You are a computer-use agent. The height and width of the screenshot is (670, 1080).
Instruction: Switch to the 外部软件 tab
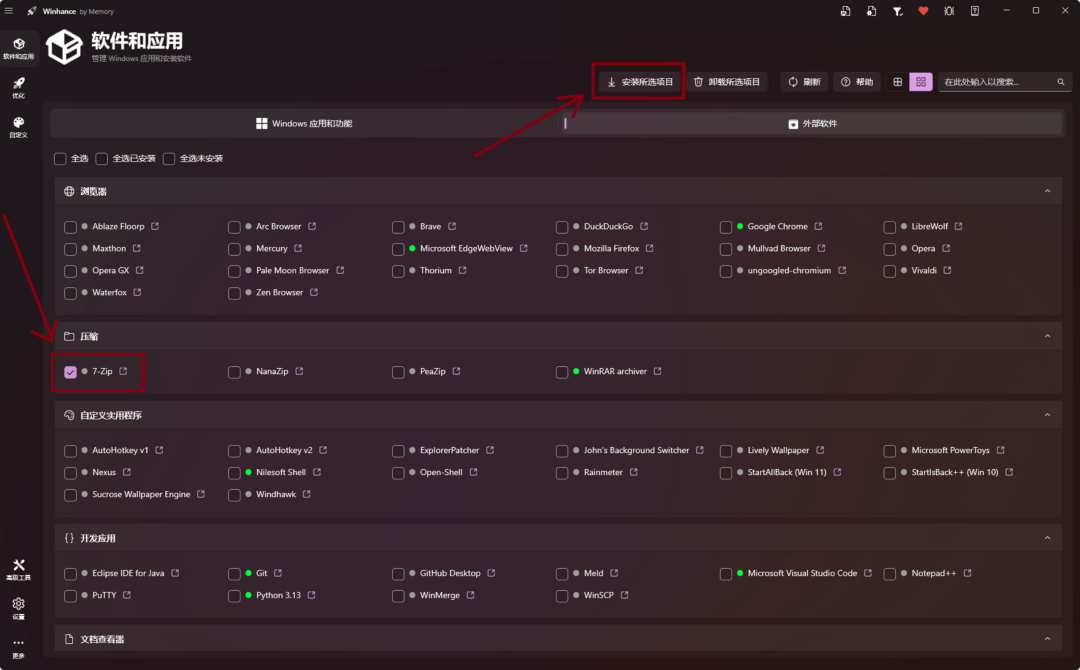tap(813, 124)
